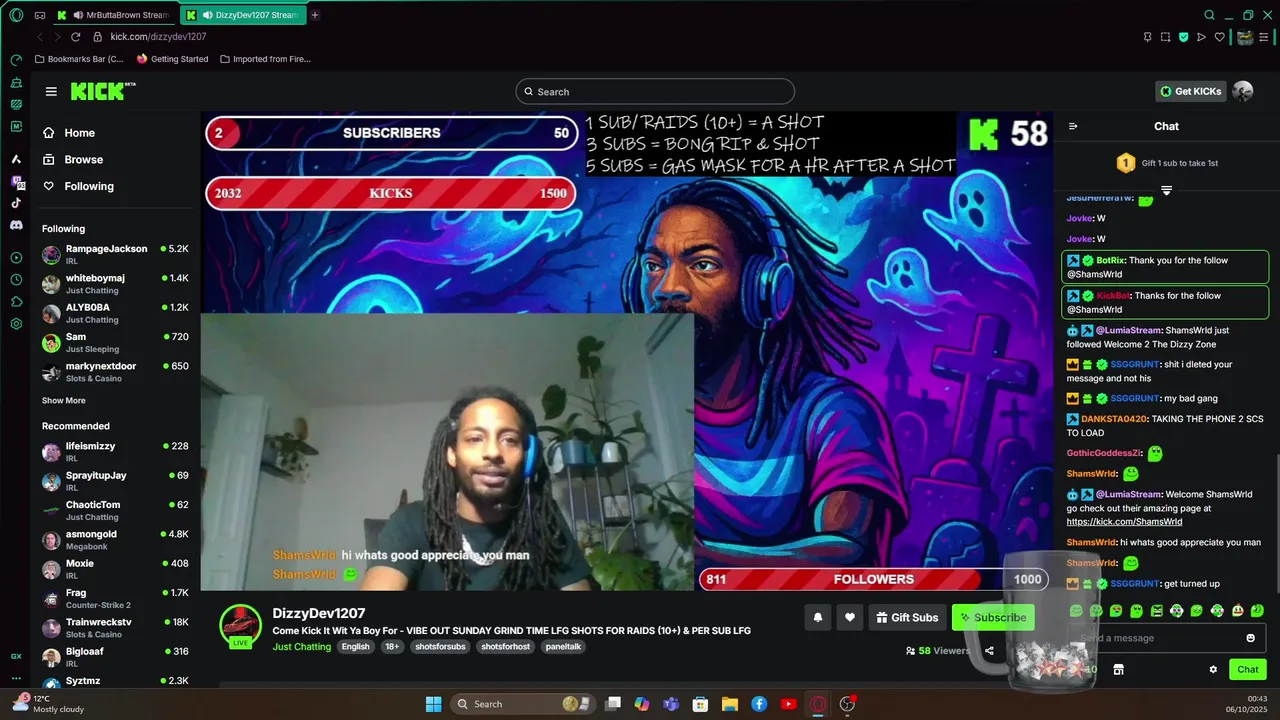
Task: Open a new browser tab
Action: click(x=314, y=15)
